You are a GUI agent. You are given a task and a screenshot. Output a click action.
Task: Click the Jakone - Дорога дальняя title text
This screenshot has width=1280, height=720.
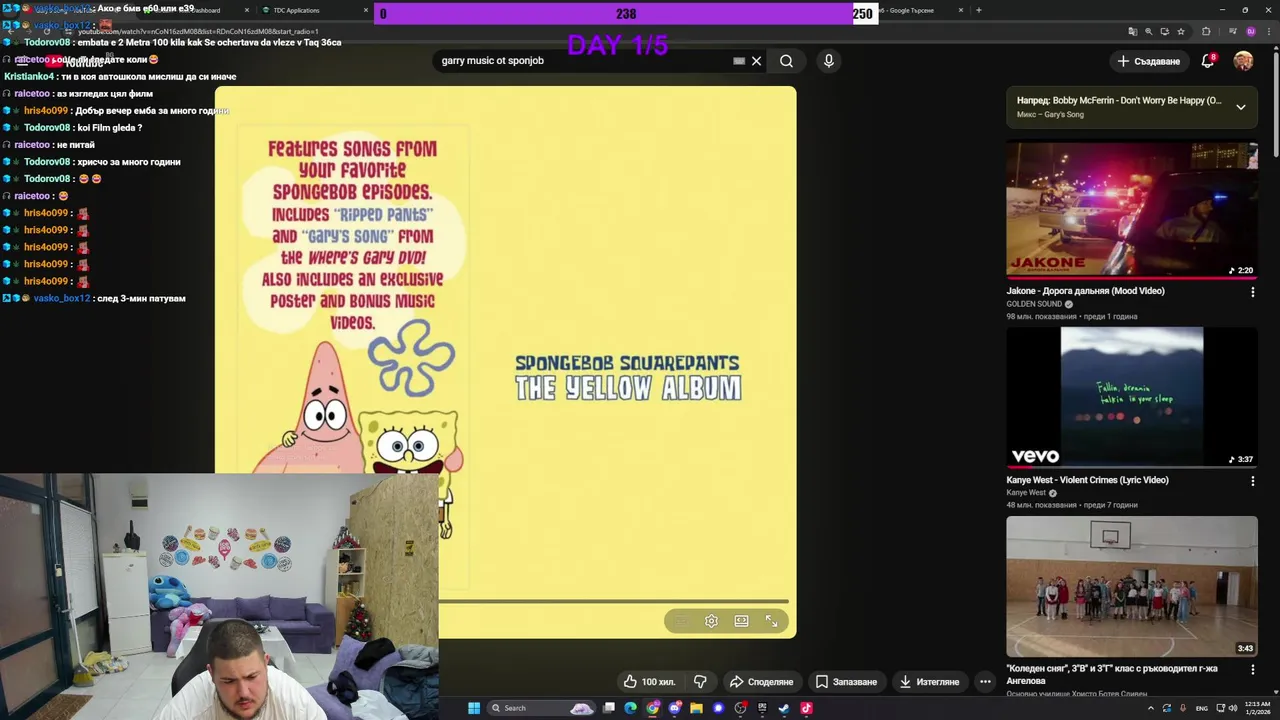pyautogui.click(x=1085, y=291)
